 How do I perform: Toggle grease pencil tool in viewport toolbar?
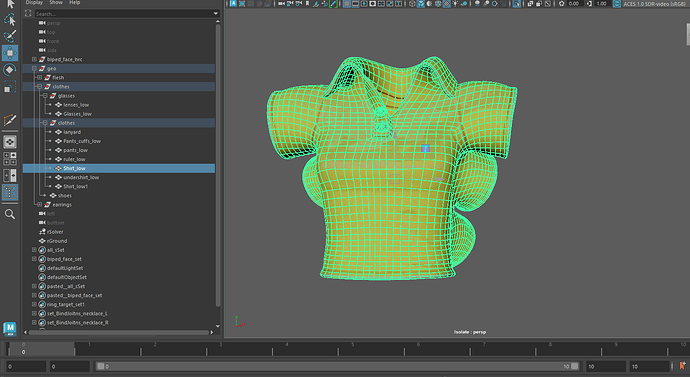[334, 4]
